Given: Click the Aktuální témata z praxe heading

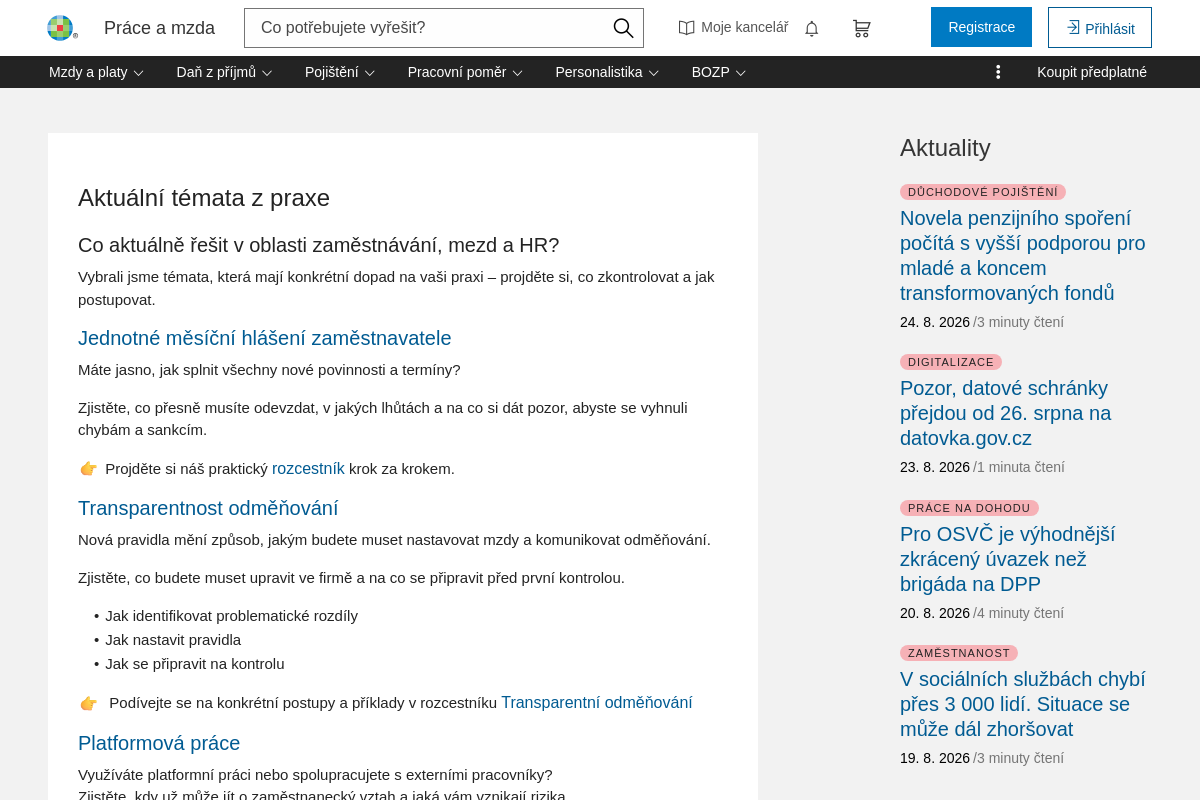Looking at the screenshot, I should pyautogui.click(x=204, y=198).
